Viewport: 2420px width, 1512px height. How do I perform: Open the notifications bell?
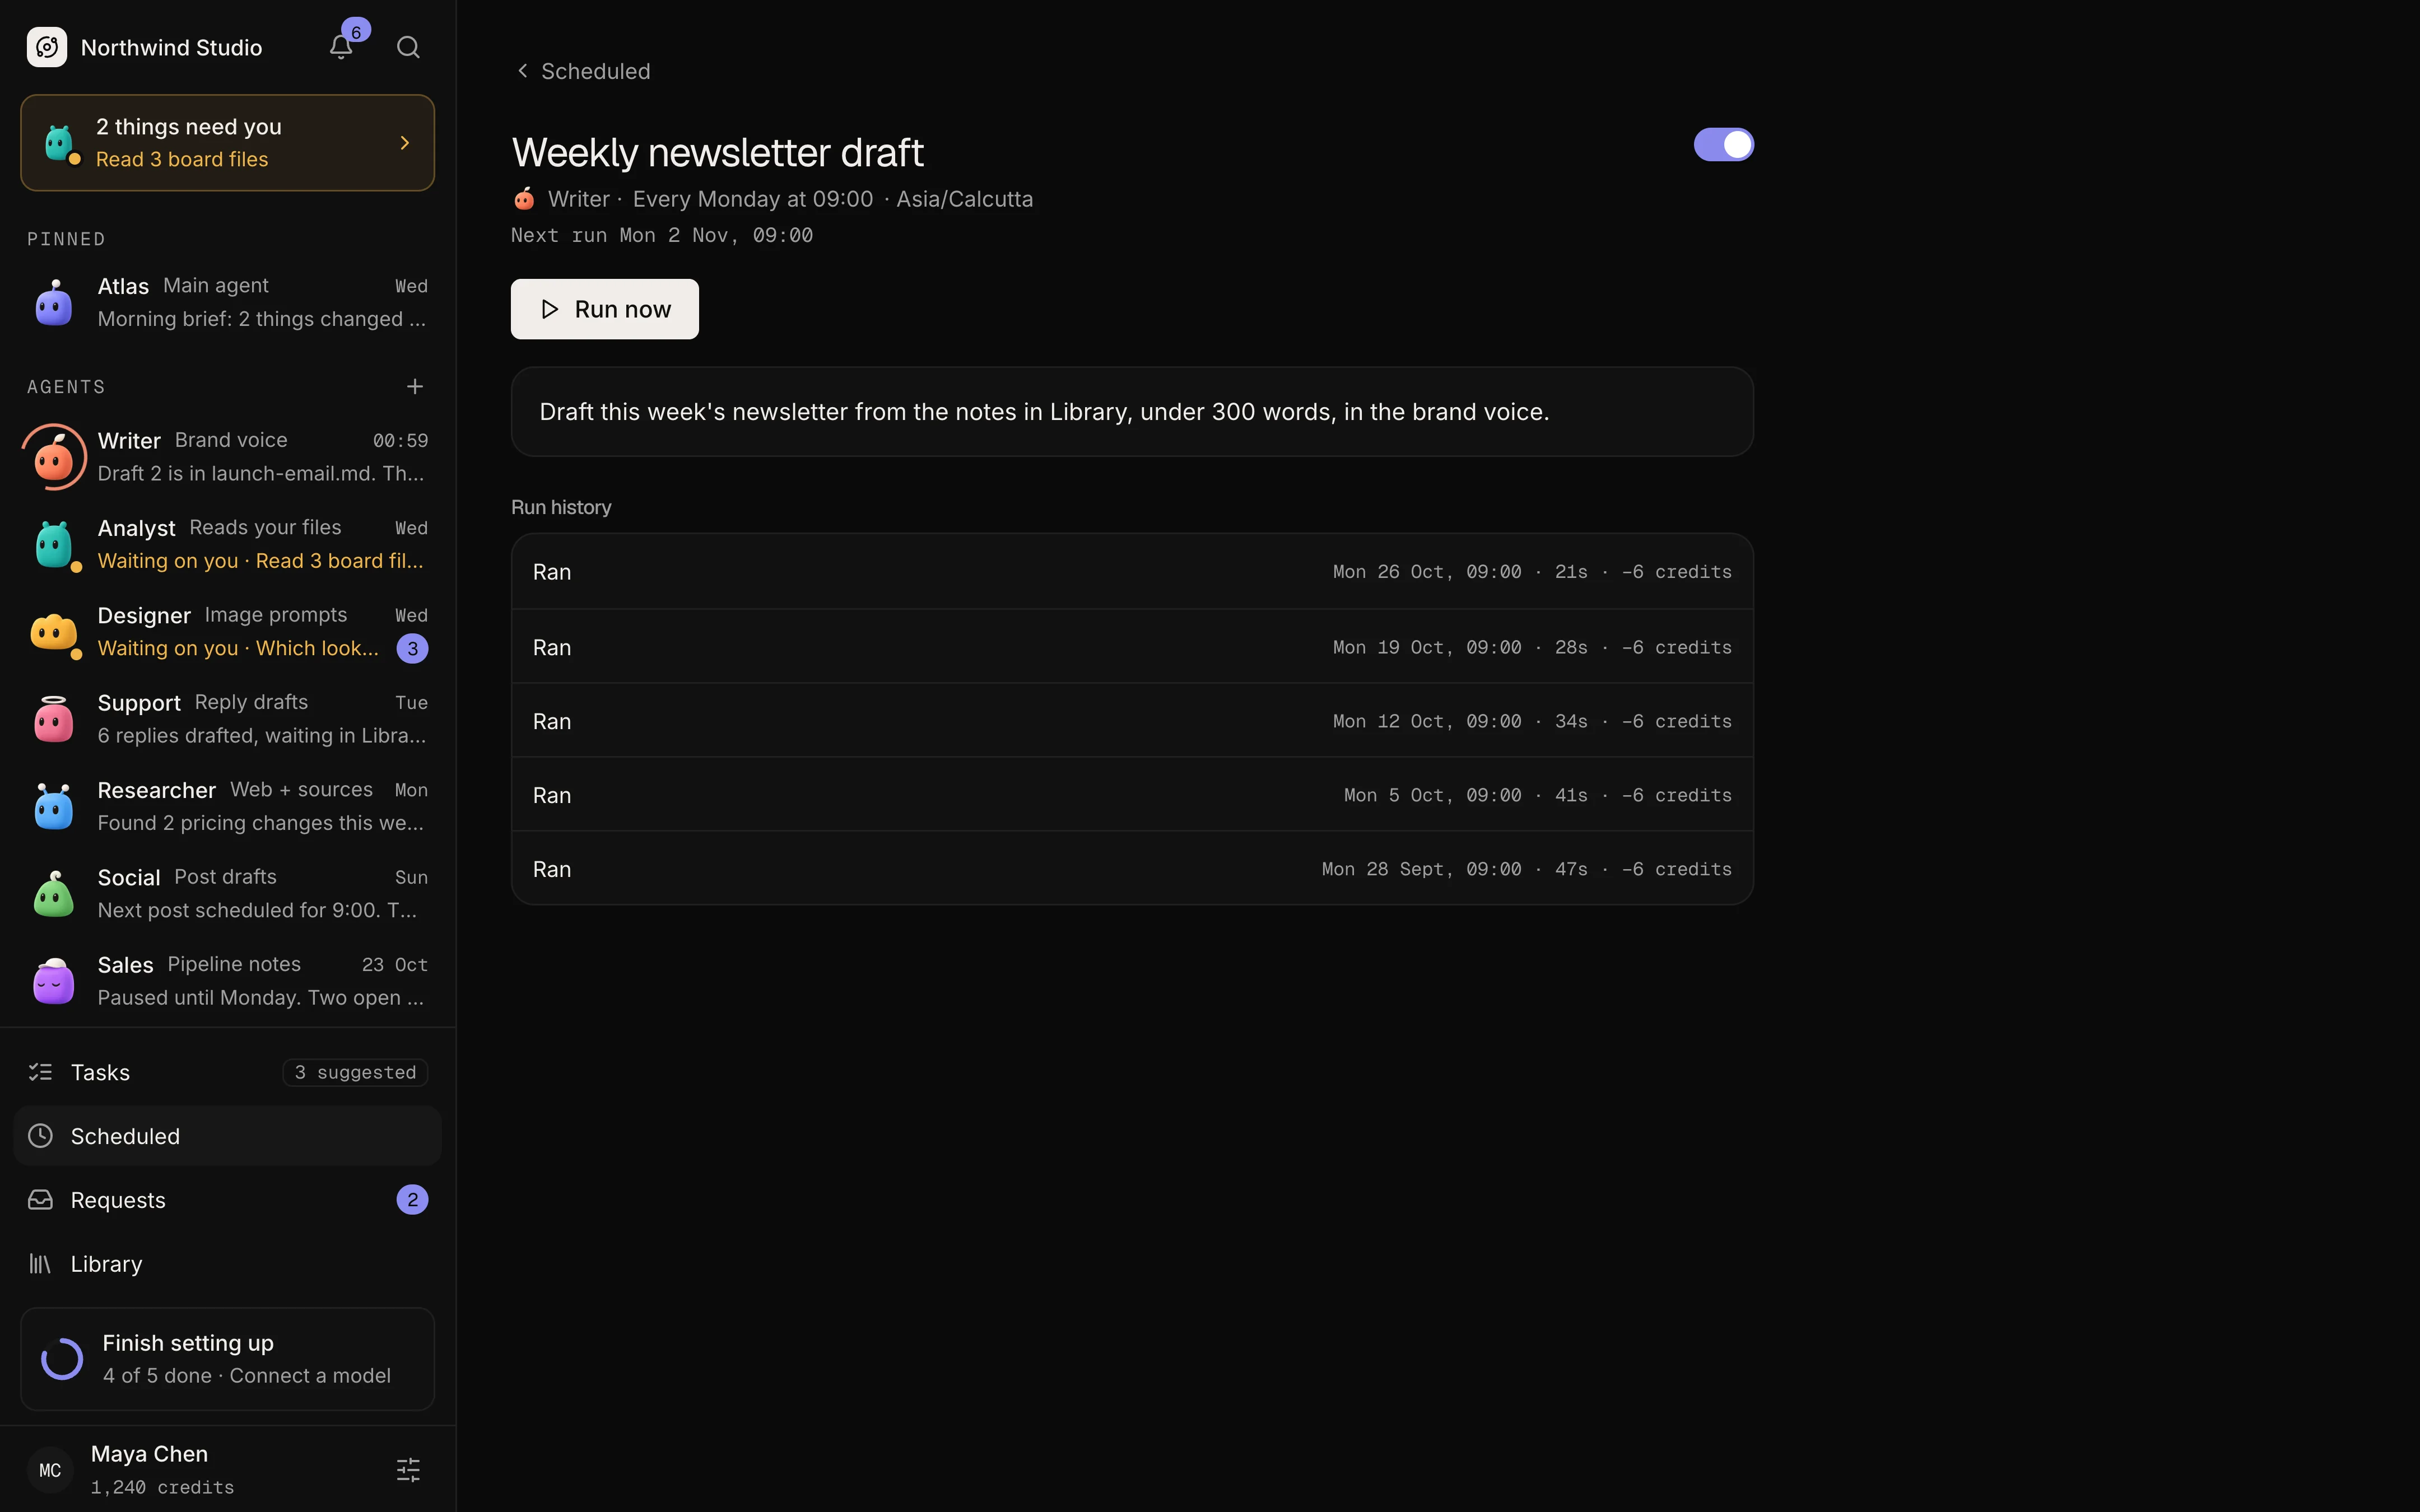click(341, 47)
